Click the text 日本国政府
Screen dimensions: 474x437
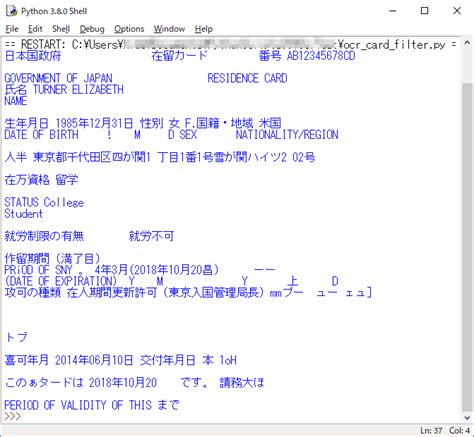tap(33, 55)
